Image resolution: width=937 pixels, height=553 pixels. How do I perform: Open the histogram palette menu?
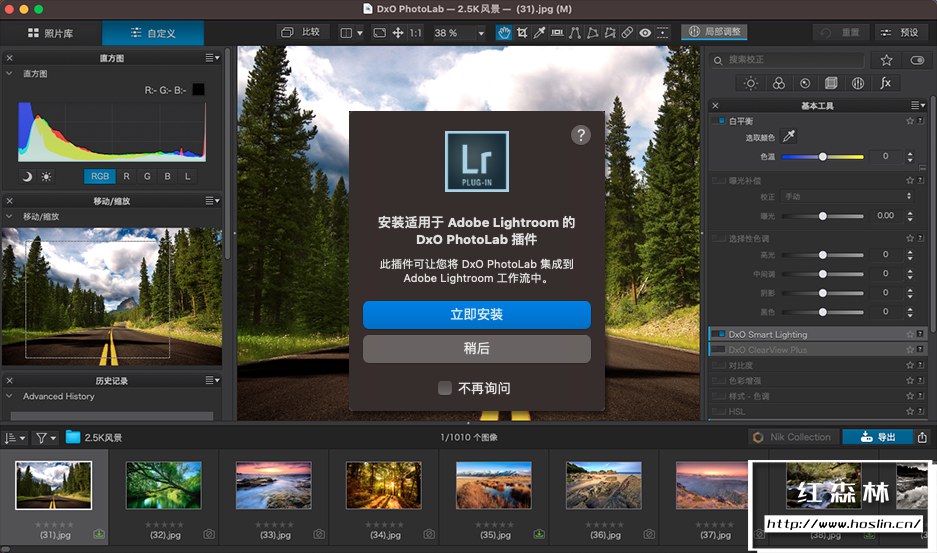tap(212, 58)
